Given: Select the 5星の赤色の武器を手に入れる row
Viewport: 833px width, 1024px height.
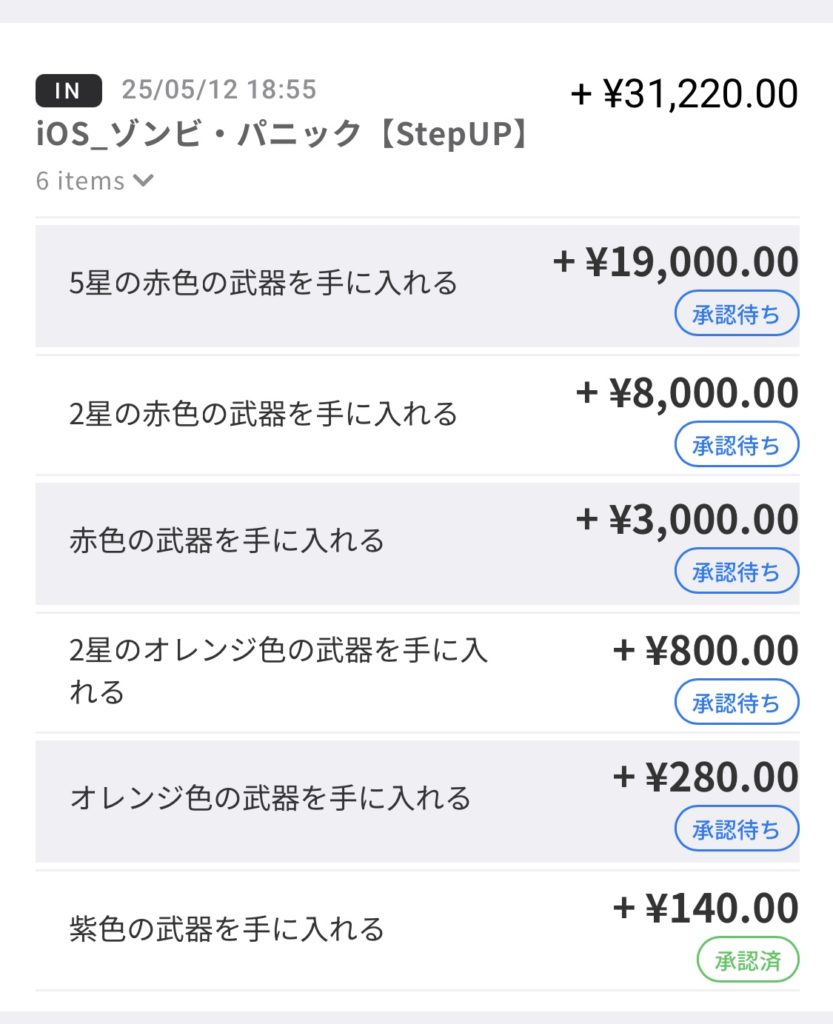Looking at the screenshot, I should point(264,284).
